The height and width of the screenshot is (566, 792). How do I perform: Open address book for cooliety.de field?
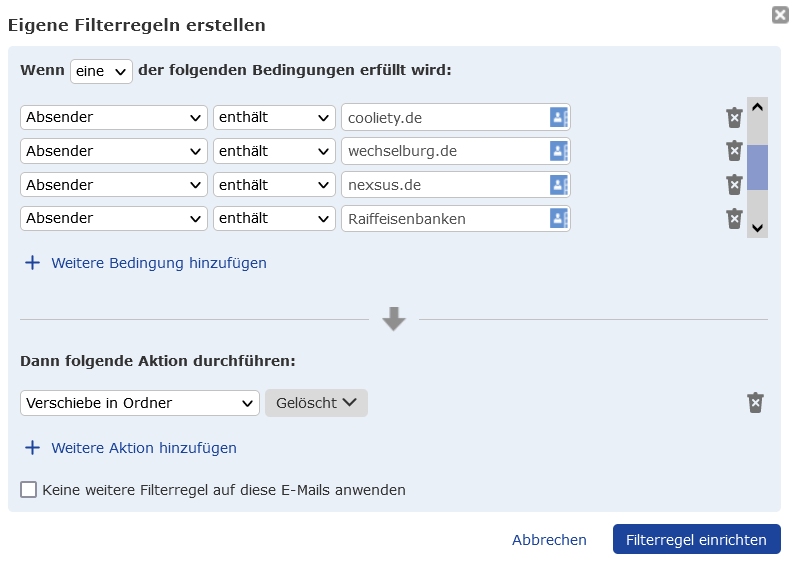[x=558, y=118]
